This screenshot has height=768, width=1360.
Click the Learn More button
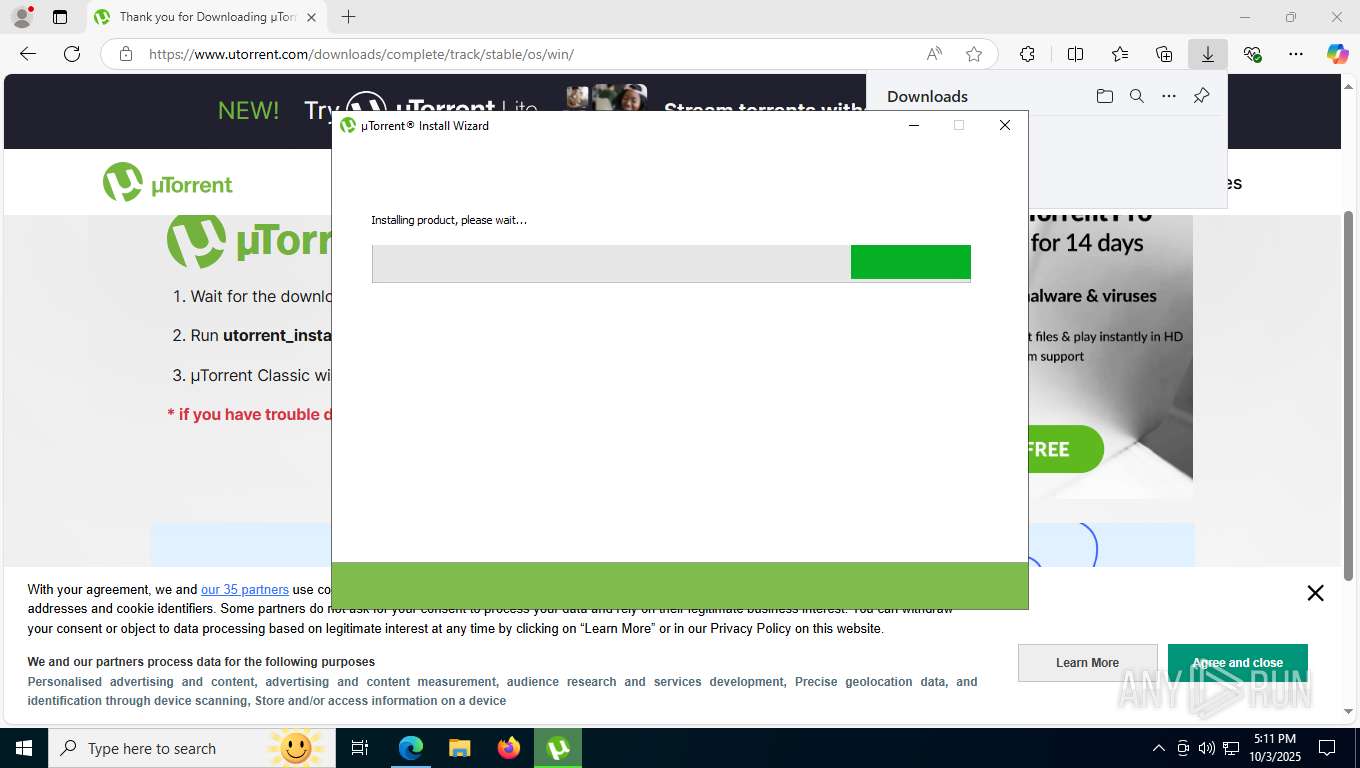pyautogui.click(x=1087, y=662)
